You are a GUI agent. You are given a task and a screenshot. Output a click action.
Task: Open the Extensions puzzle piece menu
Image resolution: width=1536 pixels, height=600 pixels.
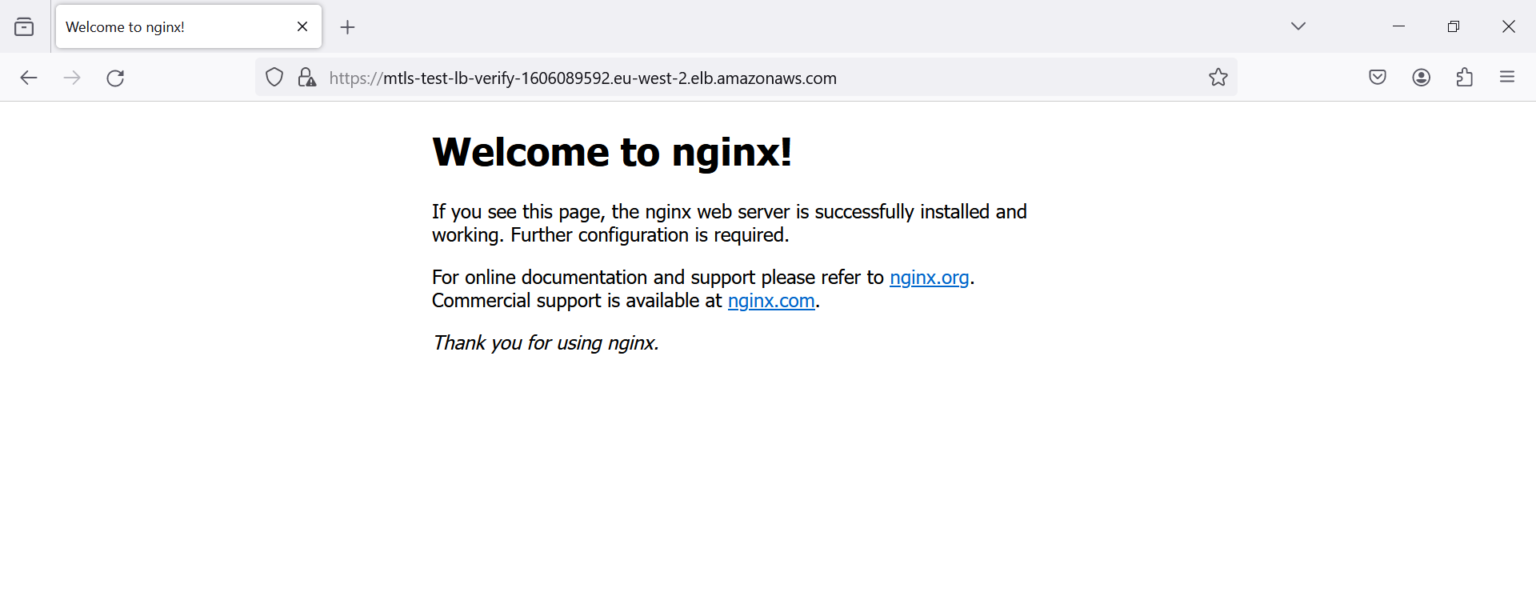coord(1464,78)
